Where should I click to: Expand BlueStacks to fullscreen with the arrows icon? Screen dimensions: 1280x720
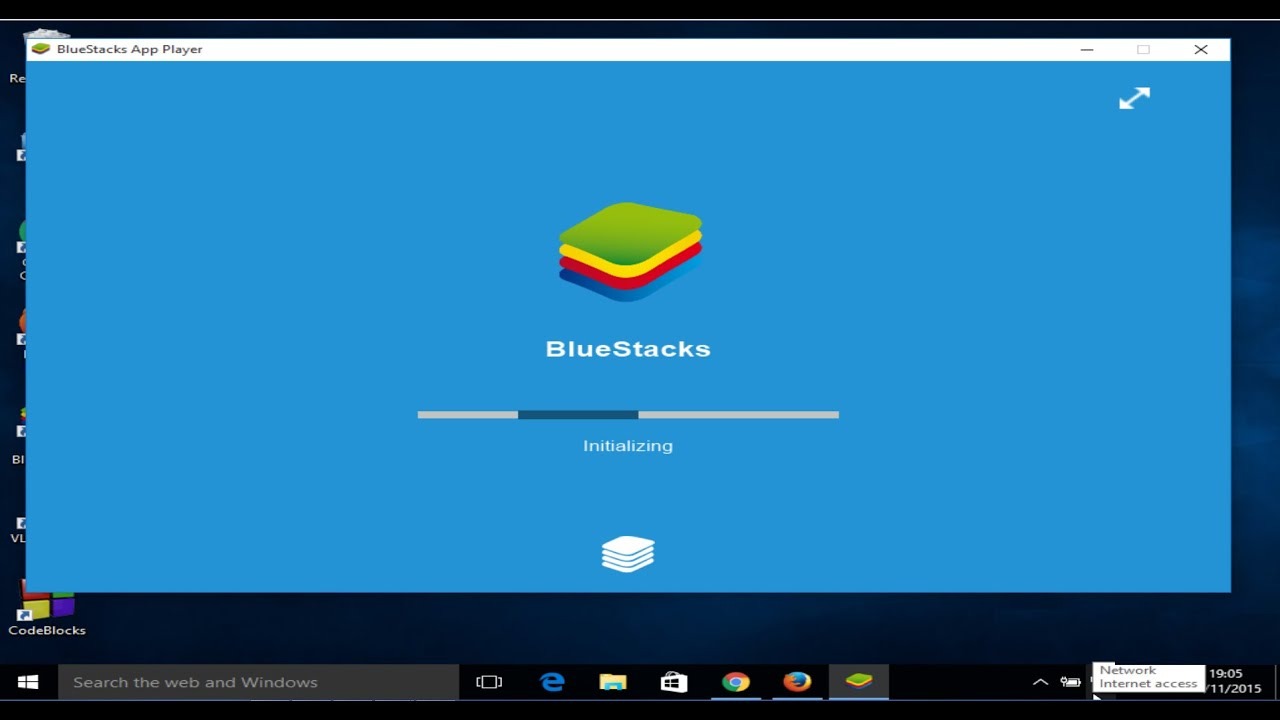[1134, 97]
